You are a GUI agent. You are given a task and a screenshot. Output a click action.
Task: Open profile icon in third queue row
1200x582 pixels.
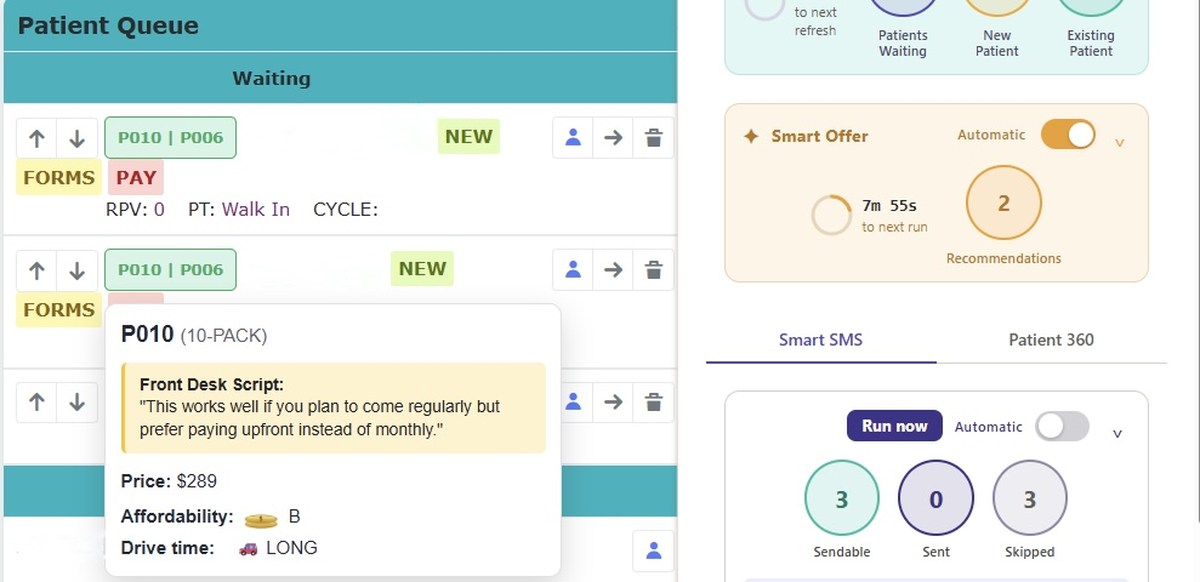coord(573,402)
